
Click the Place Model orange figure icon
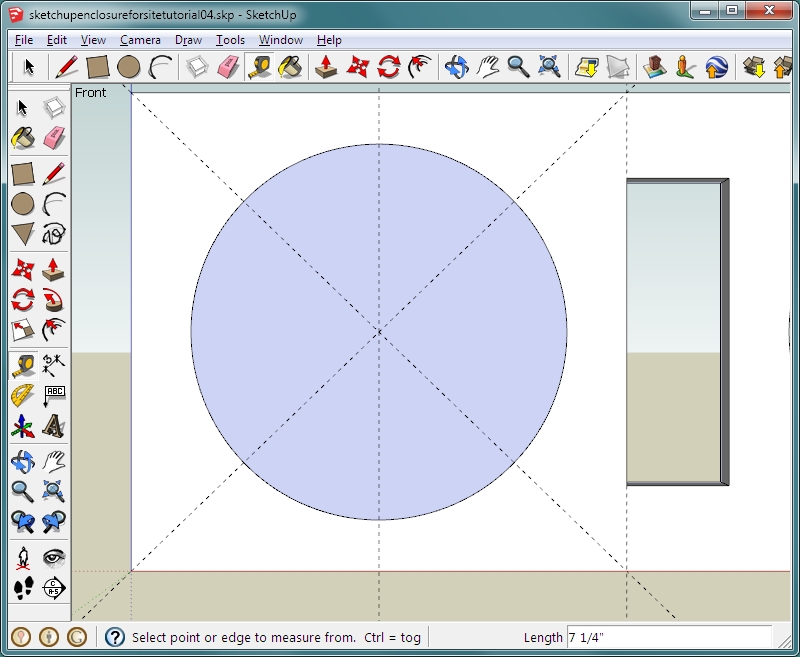tap(685, 67)
